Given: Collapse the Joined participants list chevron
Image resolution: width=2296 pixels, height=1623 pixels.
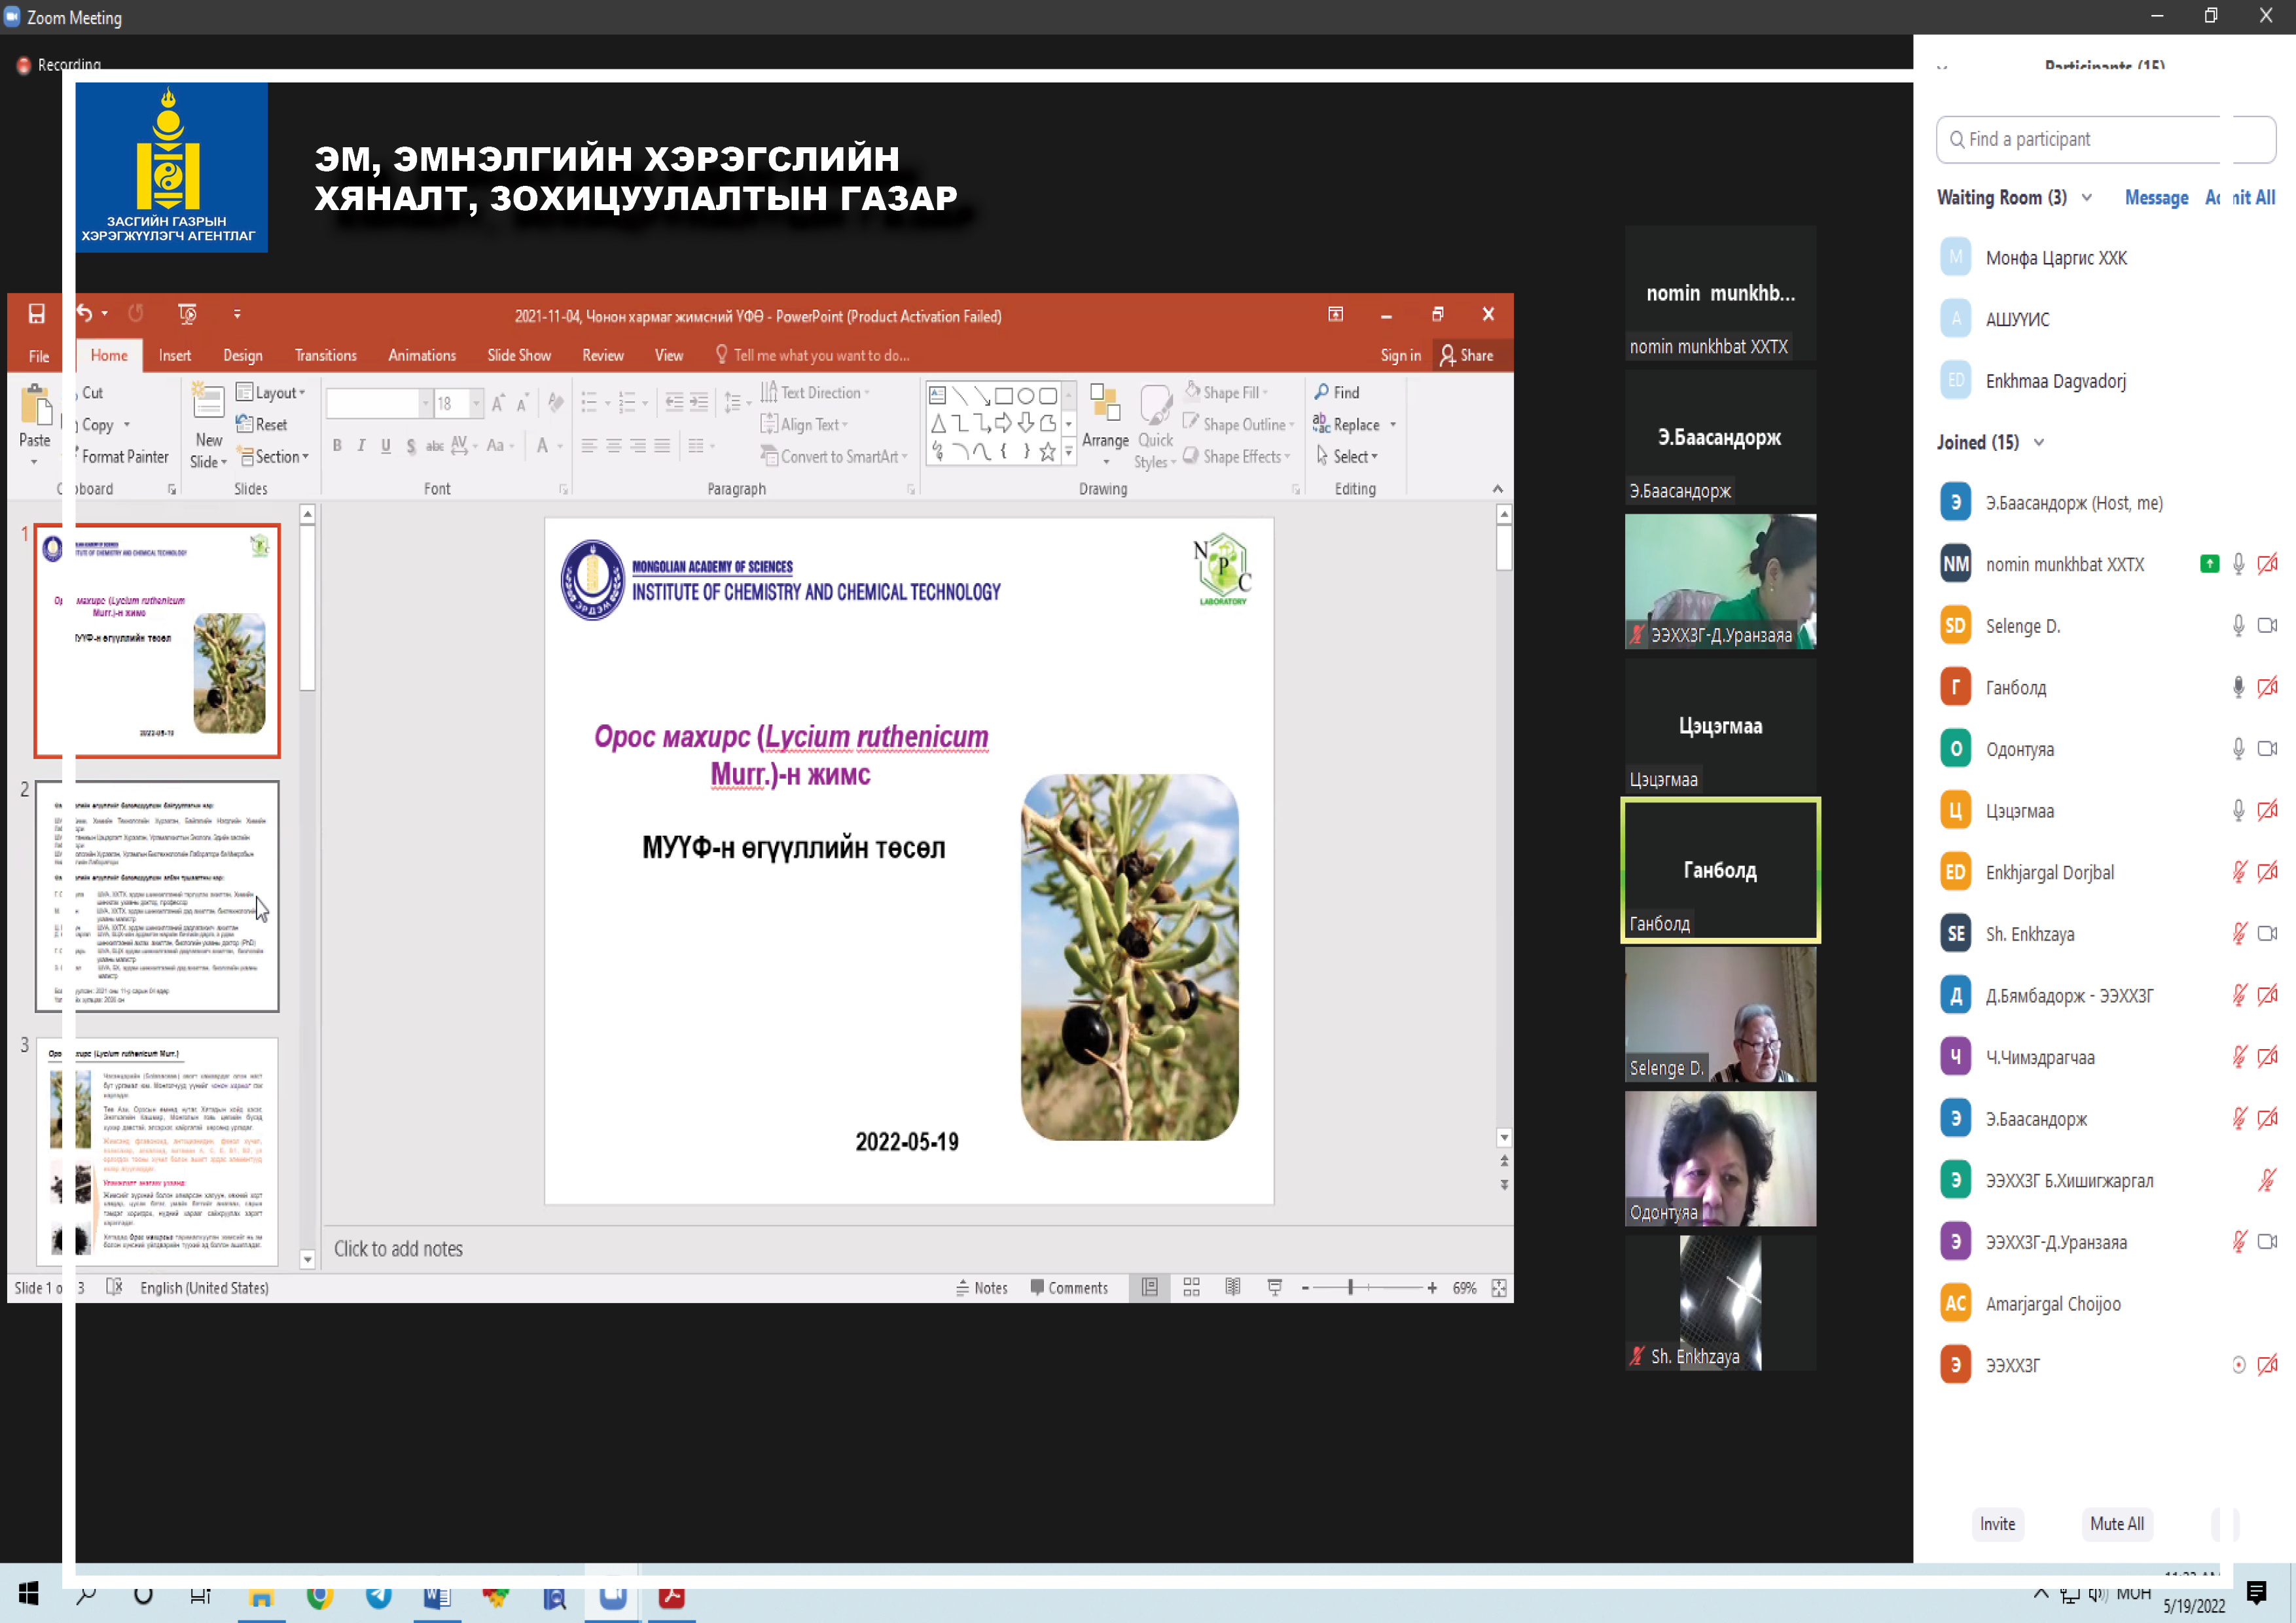Looking at the screenshot, I should point(2039,442).
